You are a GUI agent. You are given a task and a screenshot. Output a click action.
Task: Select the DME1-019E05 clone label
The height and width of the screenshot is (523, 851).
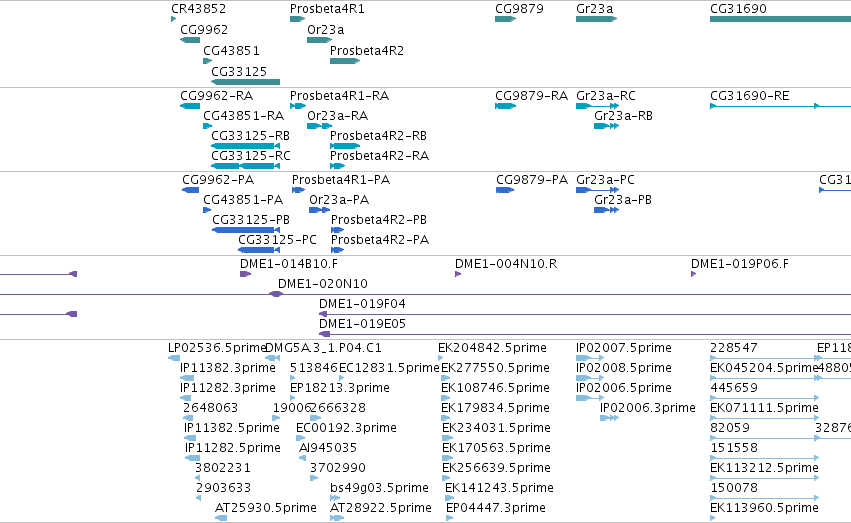point(363,324)
